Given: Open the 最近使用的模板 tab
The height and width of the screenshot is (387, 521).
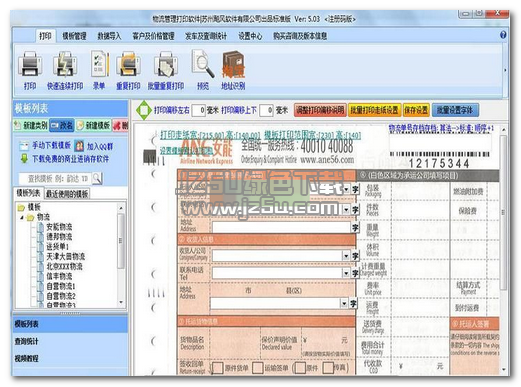Looking at the screenshot, I should (67, 194).
